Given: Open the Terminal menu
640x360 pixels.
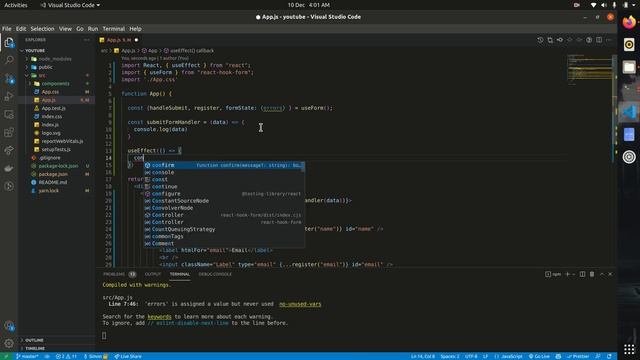Looking at the screenshot, I should pyautogui.click(x=113, y=29).
